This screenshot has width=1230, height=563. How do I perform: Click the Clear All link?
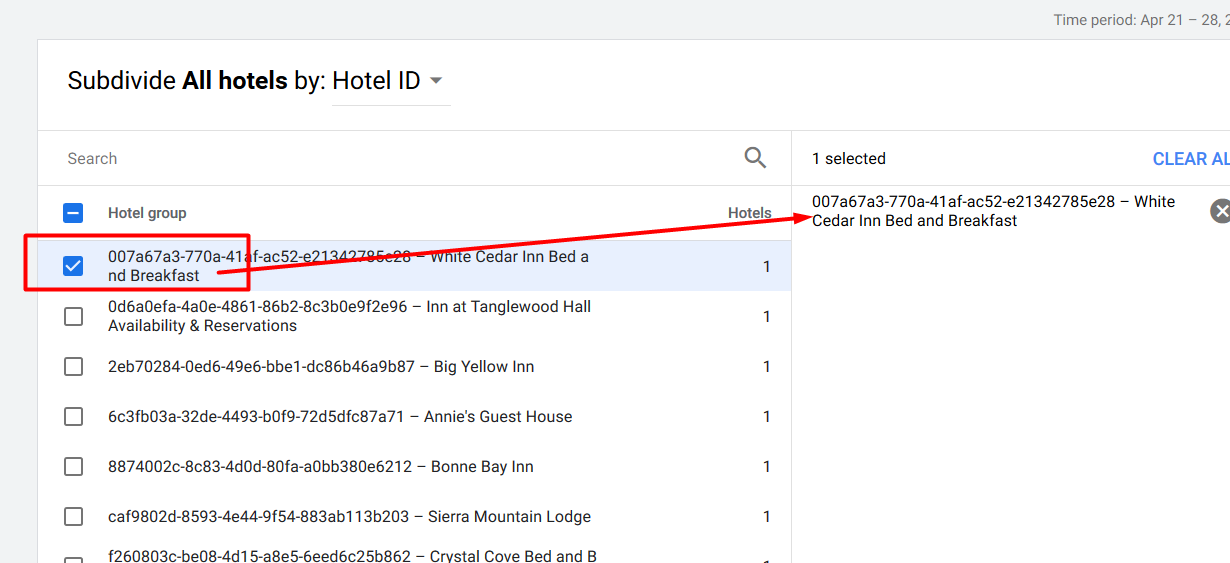pos(1191,159)
